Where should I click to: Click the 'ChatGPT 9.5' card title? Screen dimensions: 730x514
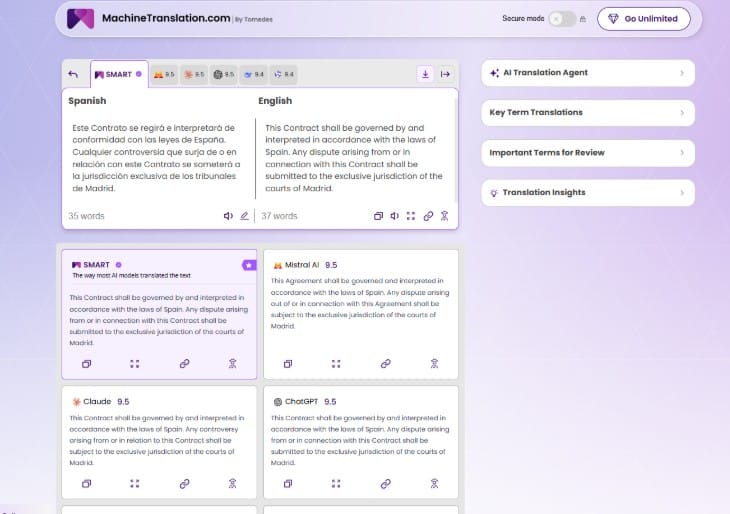point(304,401)
